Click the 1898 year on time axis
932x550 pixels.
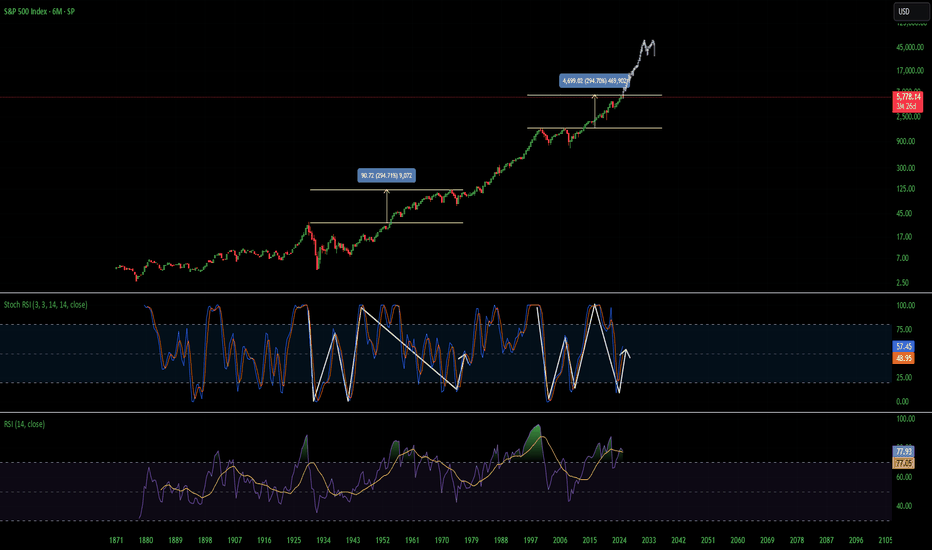pos(205,540)
